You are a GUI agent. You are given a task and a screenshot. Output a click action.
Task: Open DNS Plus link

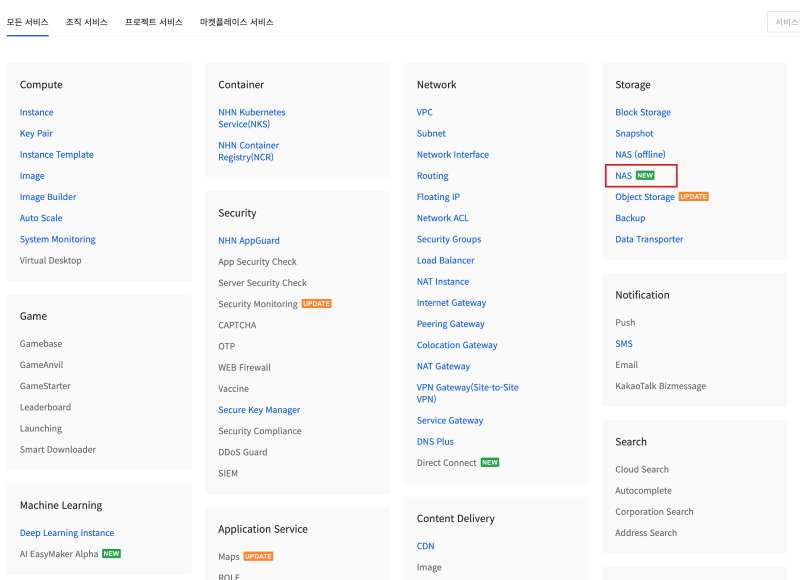[x=435, y=442]
